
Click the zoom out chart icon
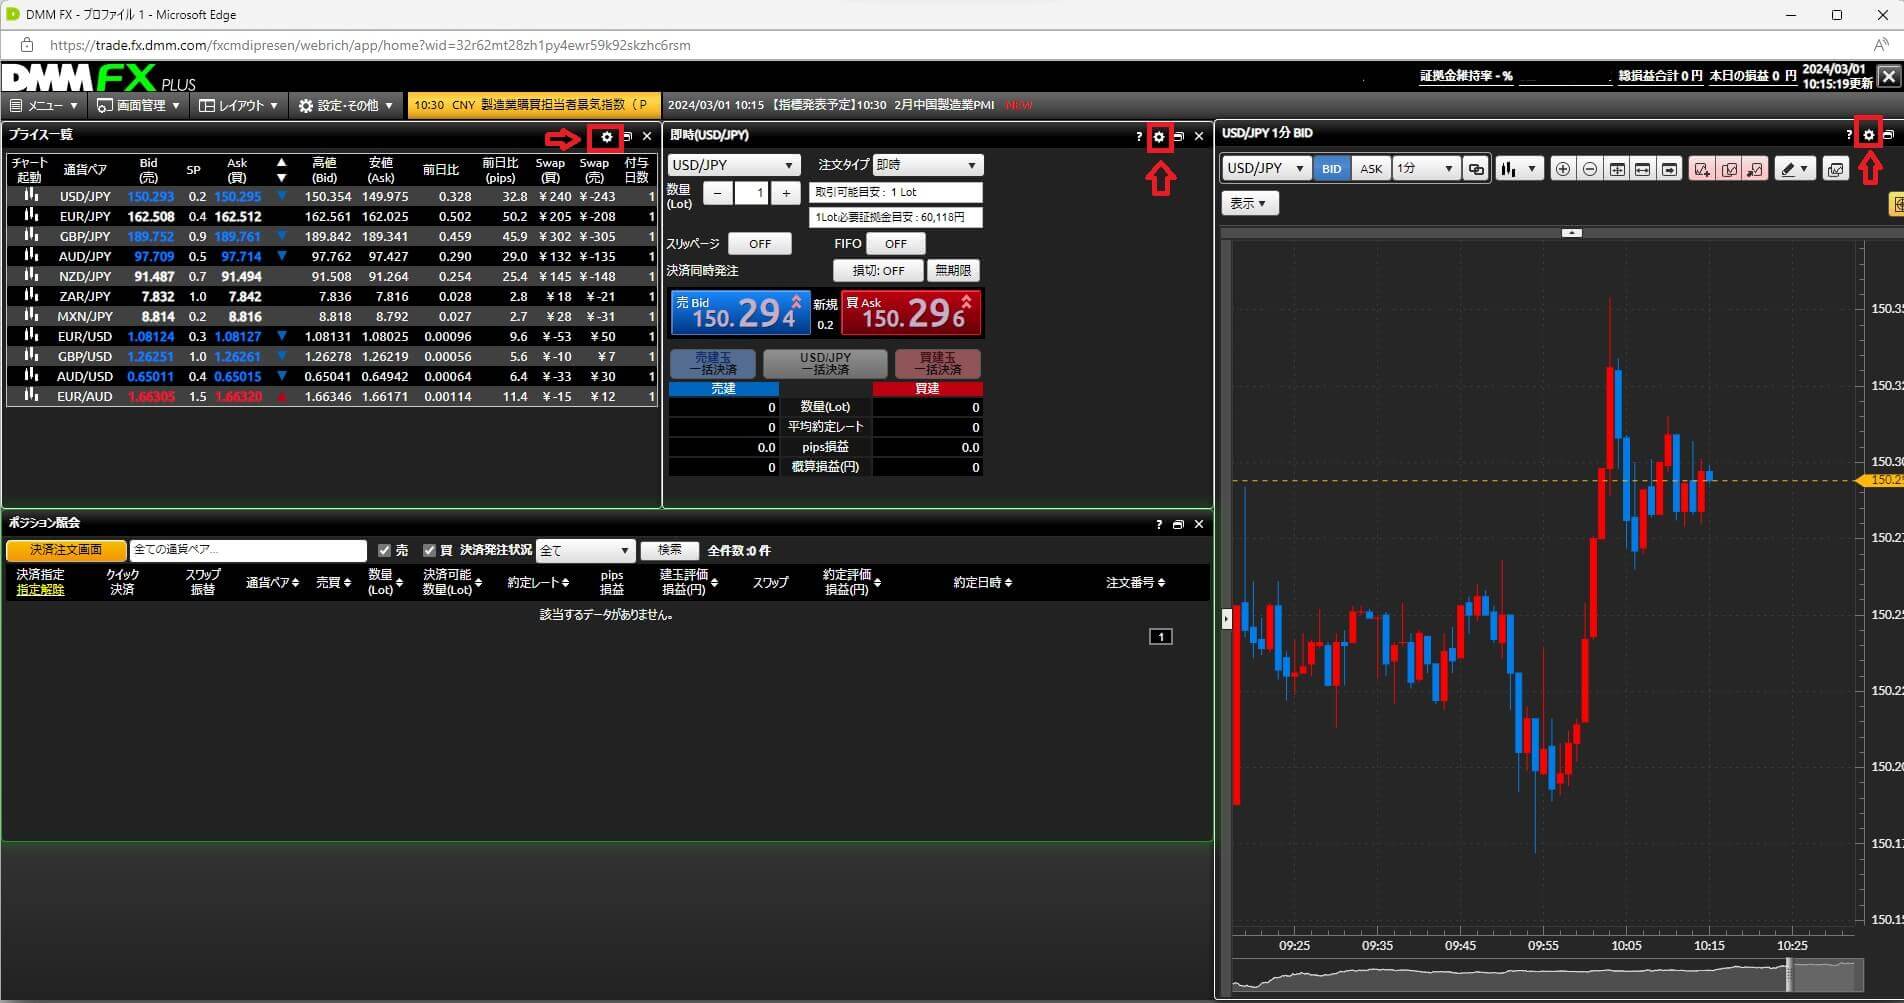coord(1589,169)
